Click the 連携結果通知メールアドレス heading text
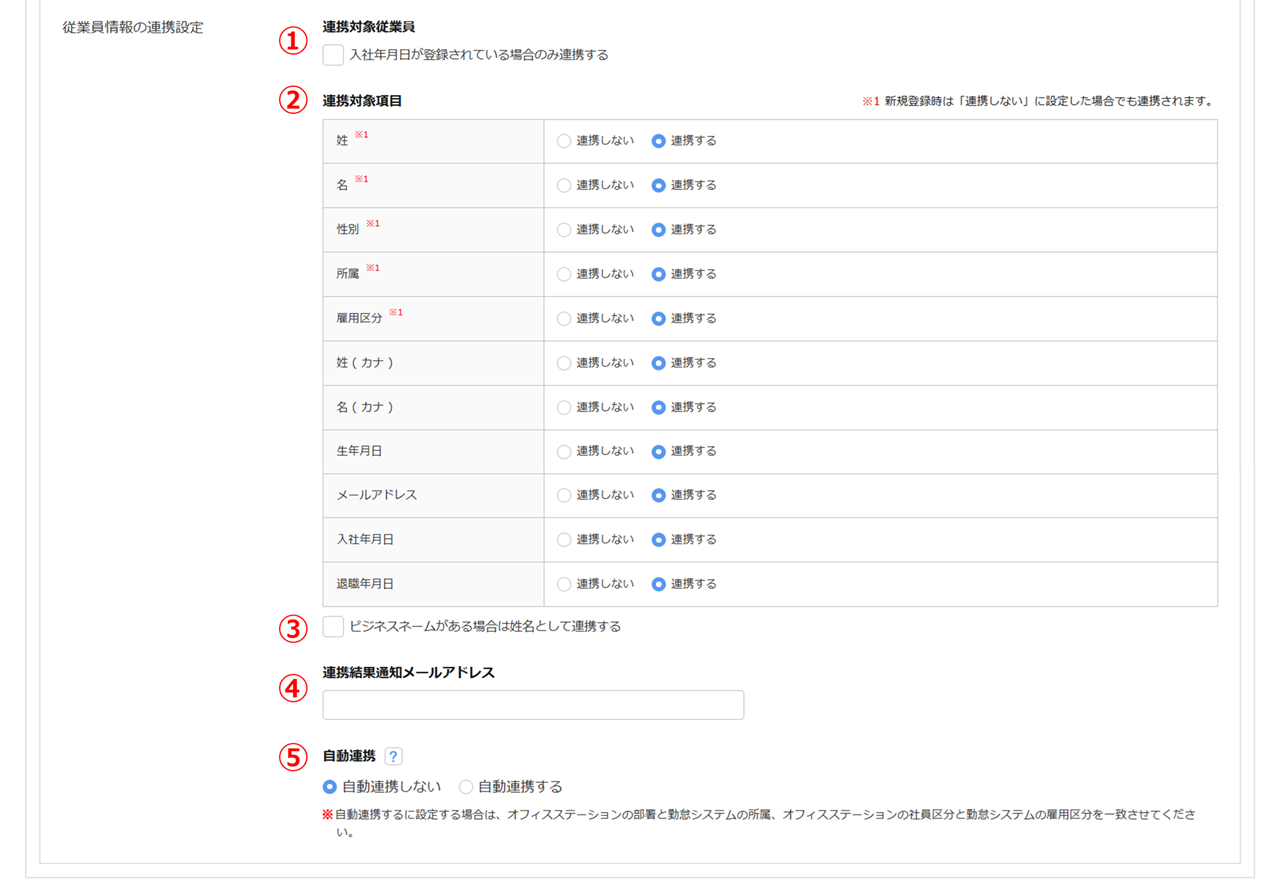The height and width of the screenshot is (885, 1280). 409,673
